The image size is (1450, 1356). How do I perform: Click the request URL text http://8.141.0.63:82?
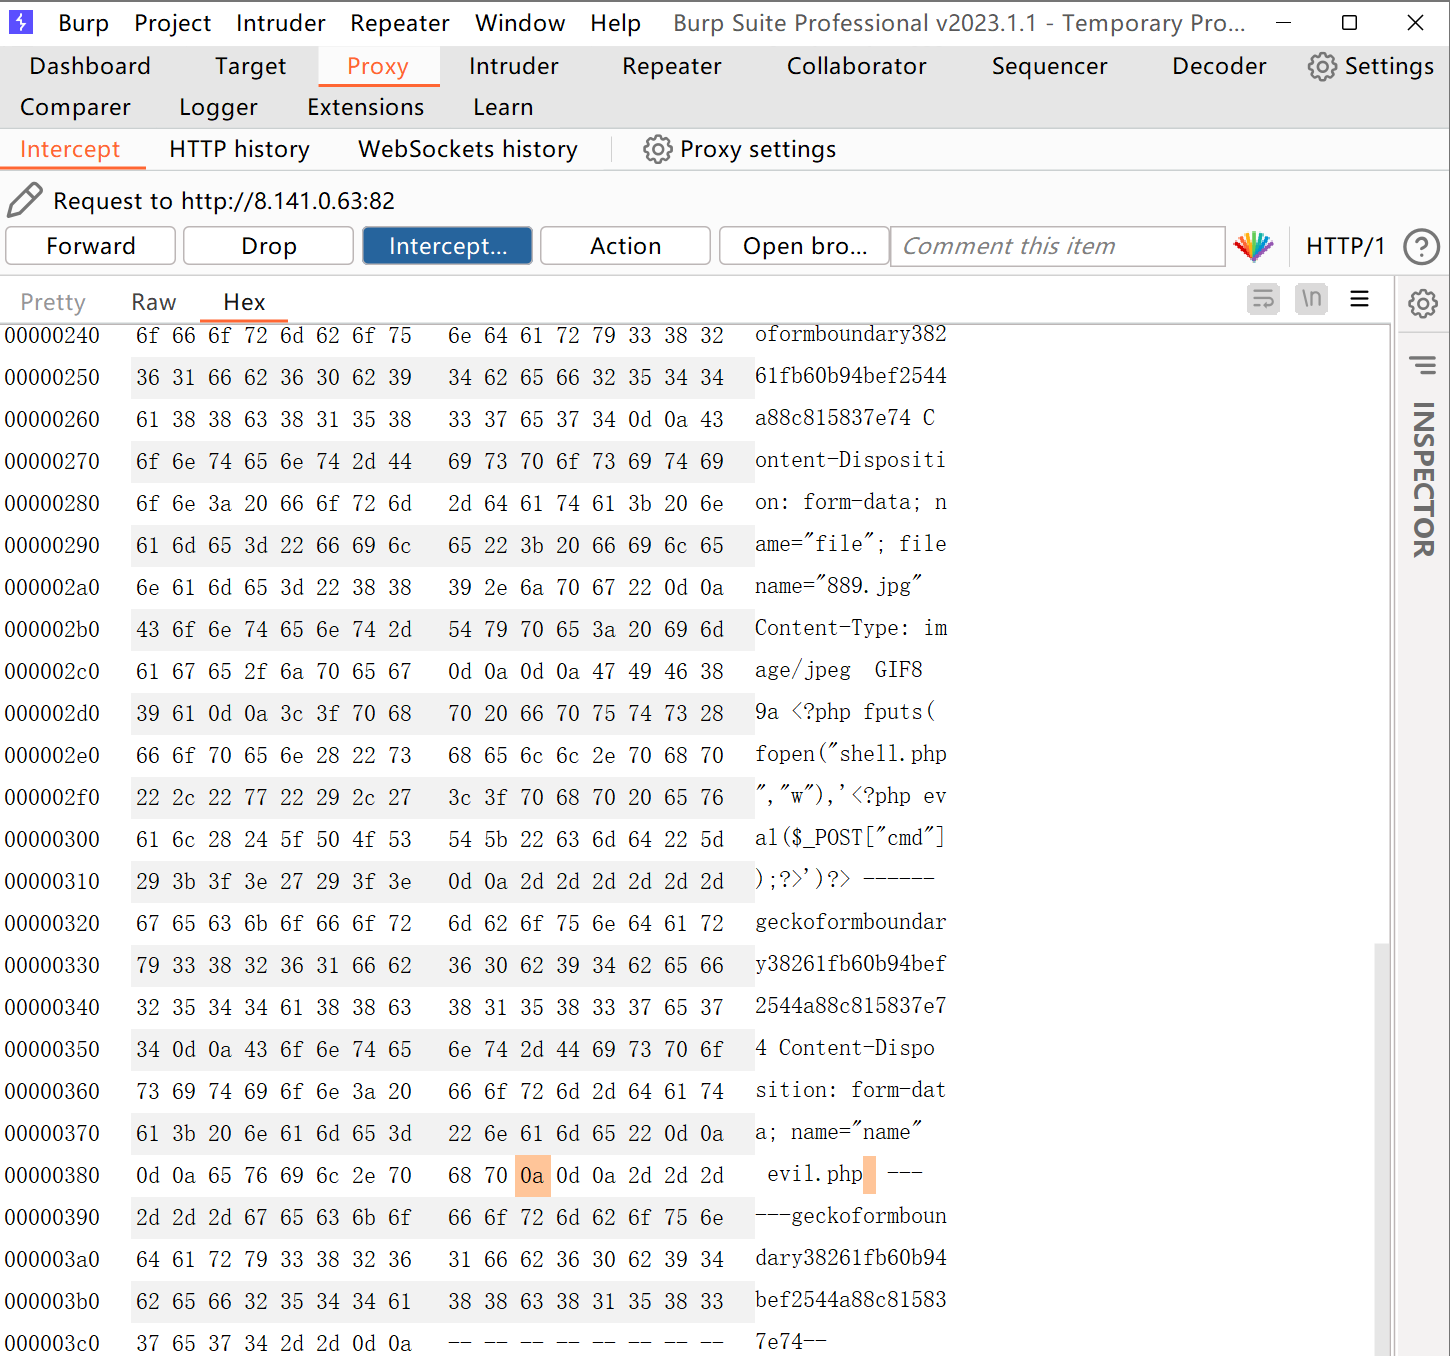pyautogui.click(x=288, y=201)
